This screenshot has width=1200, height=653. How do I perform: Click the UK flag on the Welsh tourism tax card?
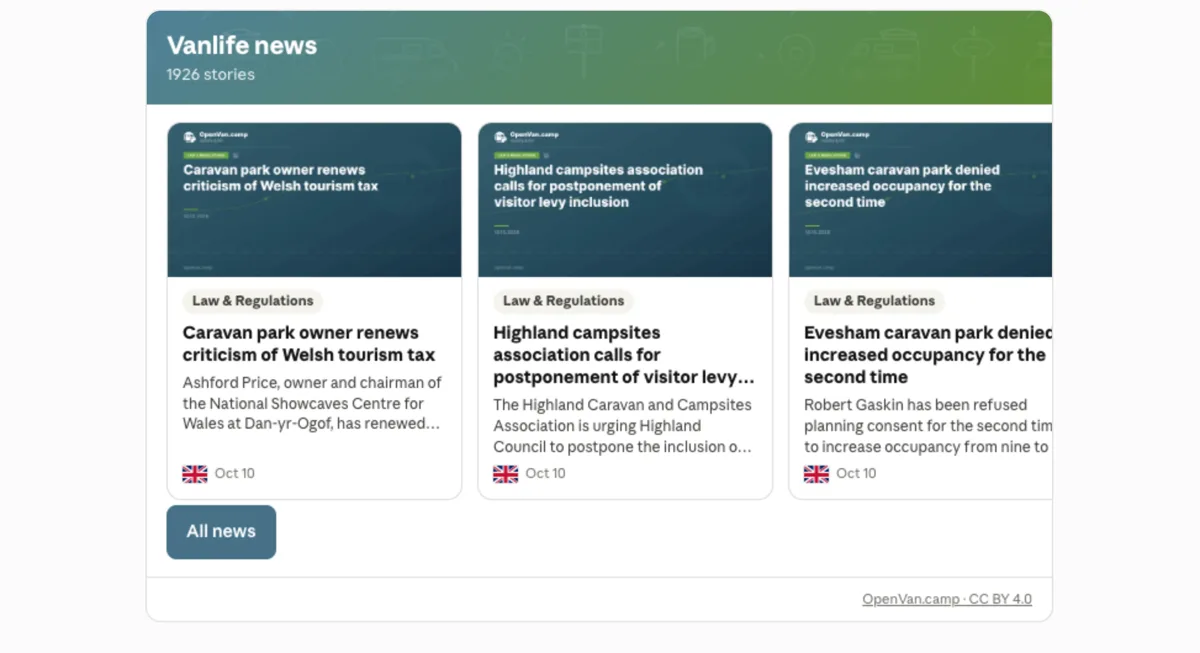pyautogui.click(x=195, y=473)
